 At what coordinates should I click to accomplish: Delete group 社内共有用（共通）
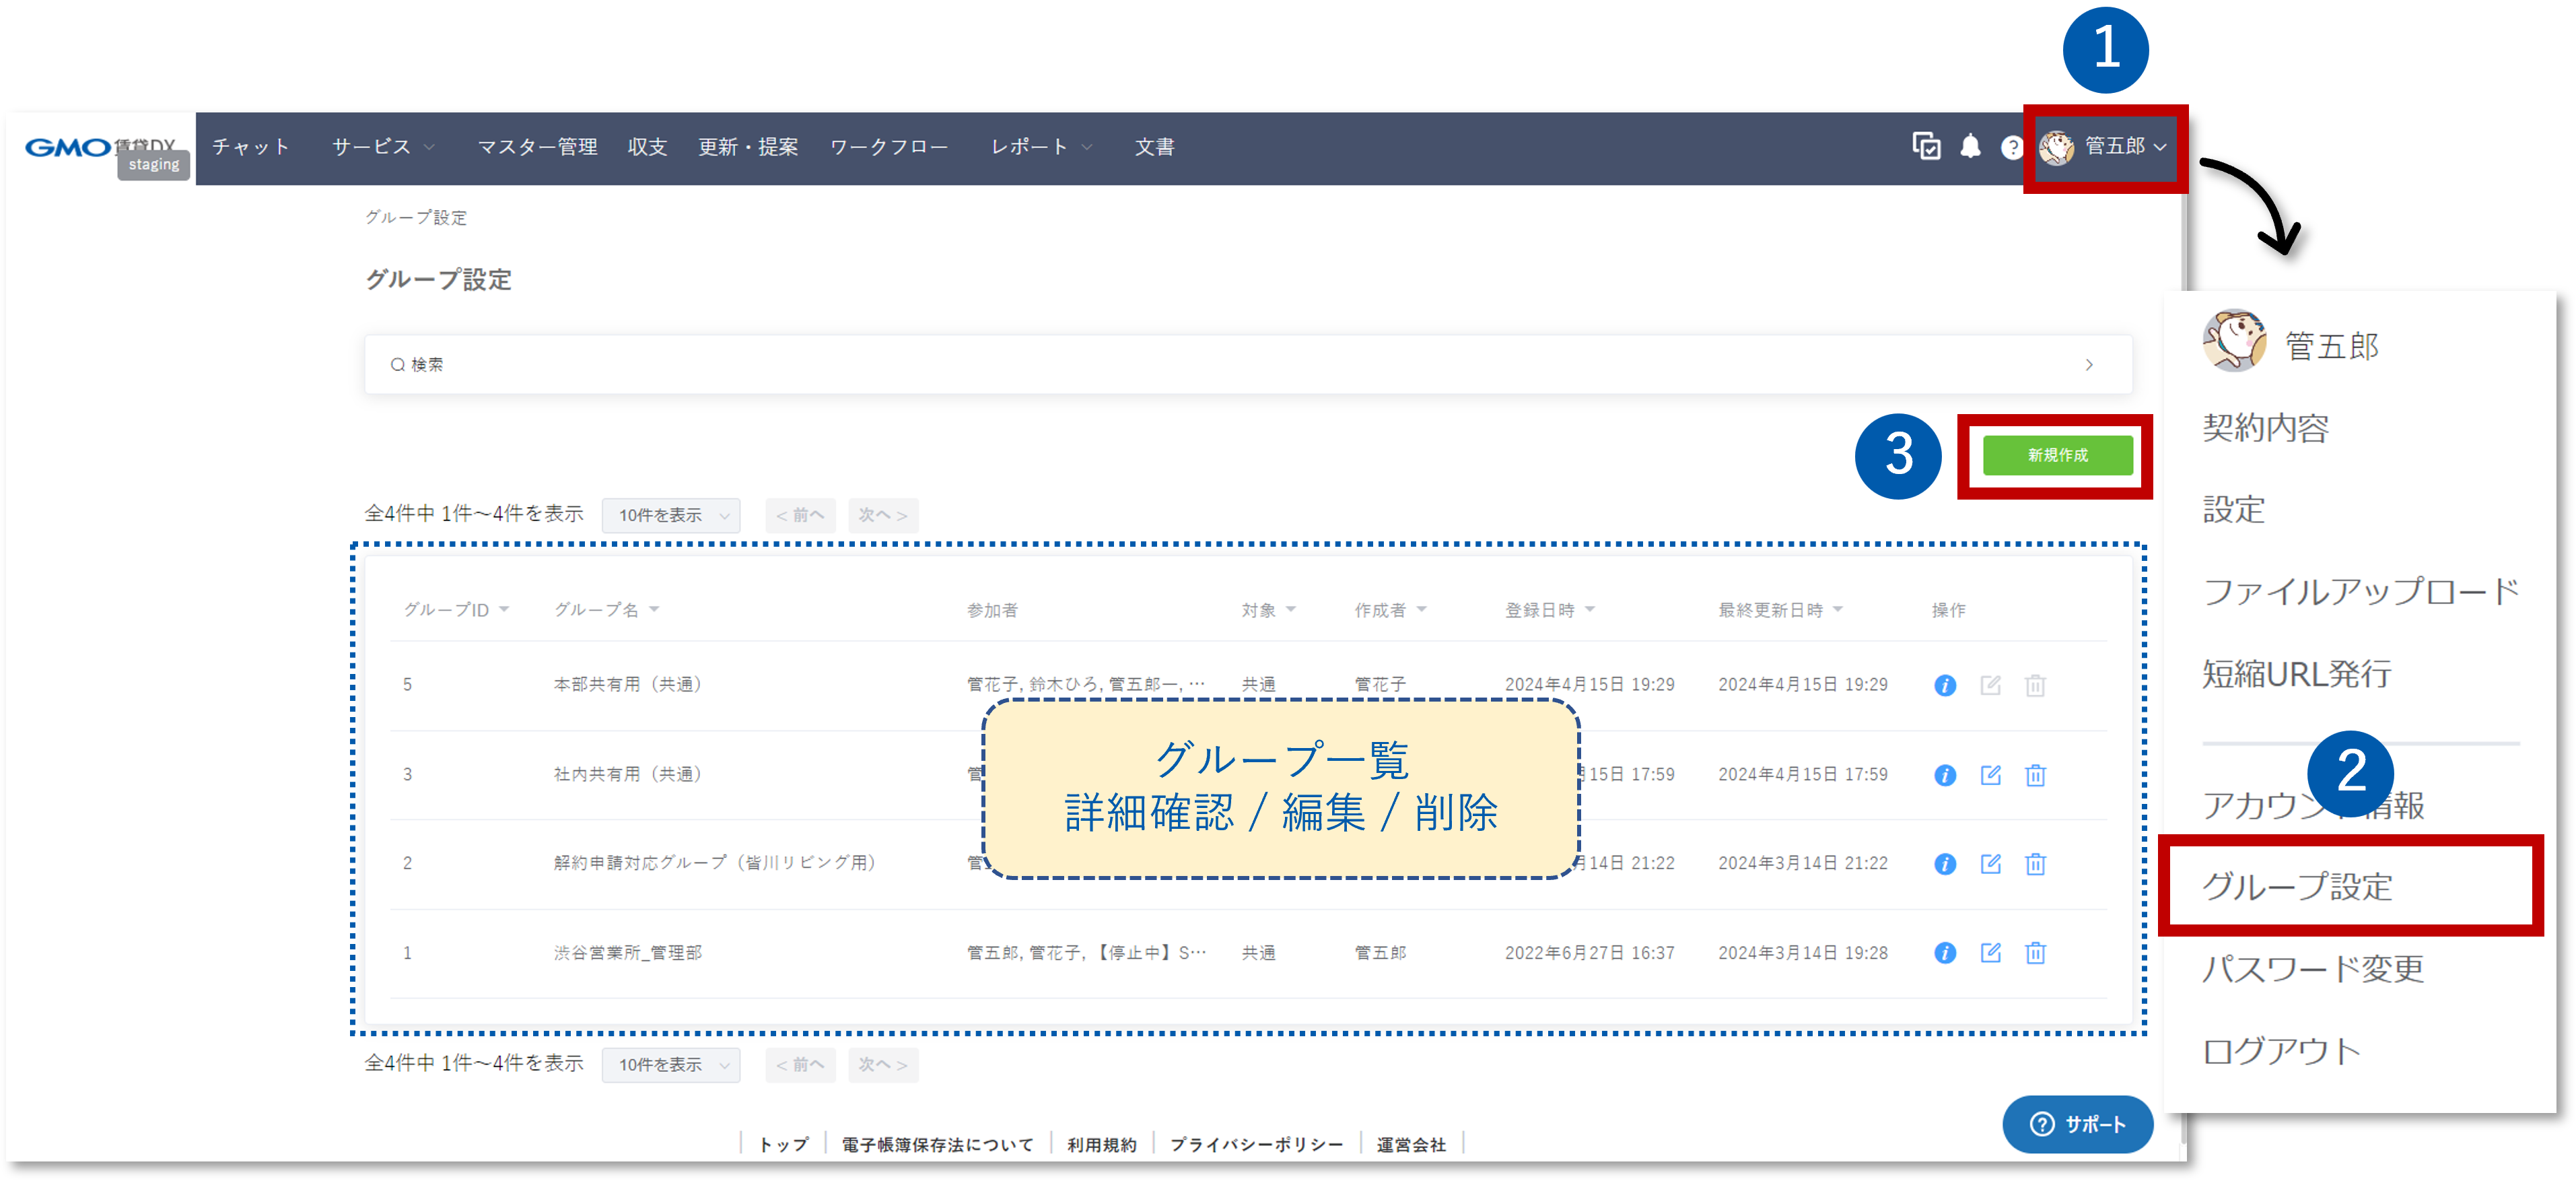pyautogui.click(x=2035, y=775)
